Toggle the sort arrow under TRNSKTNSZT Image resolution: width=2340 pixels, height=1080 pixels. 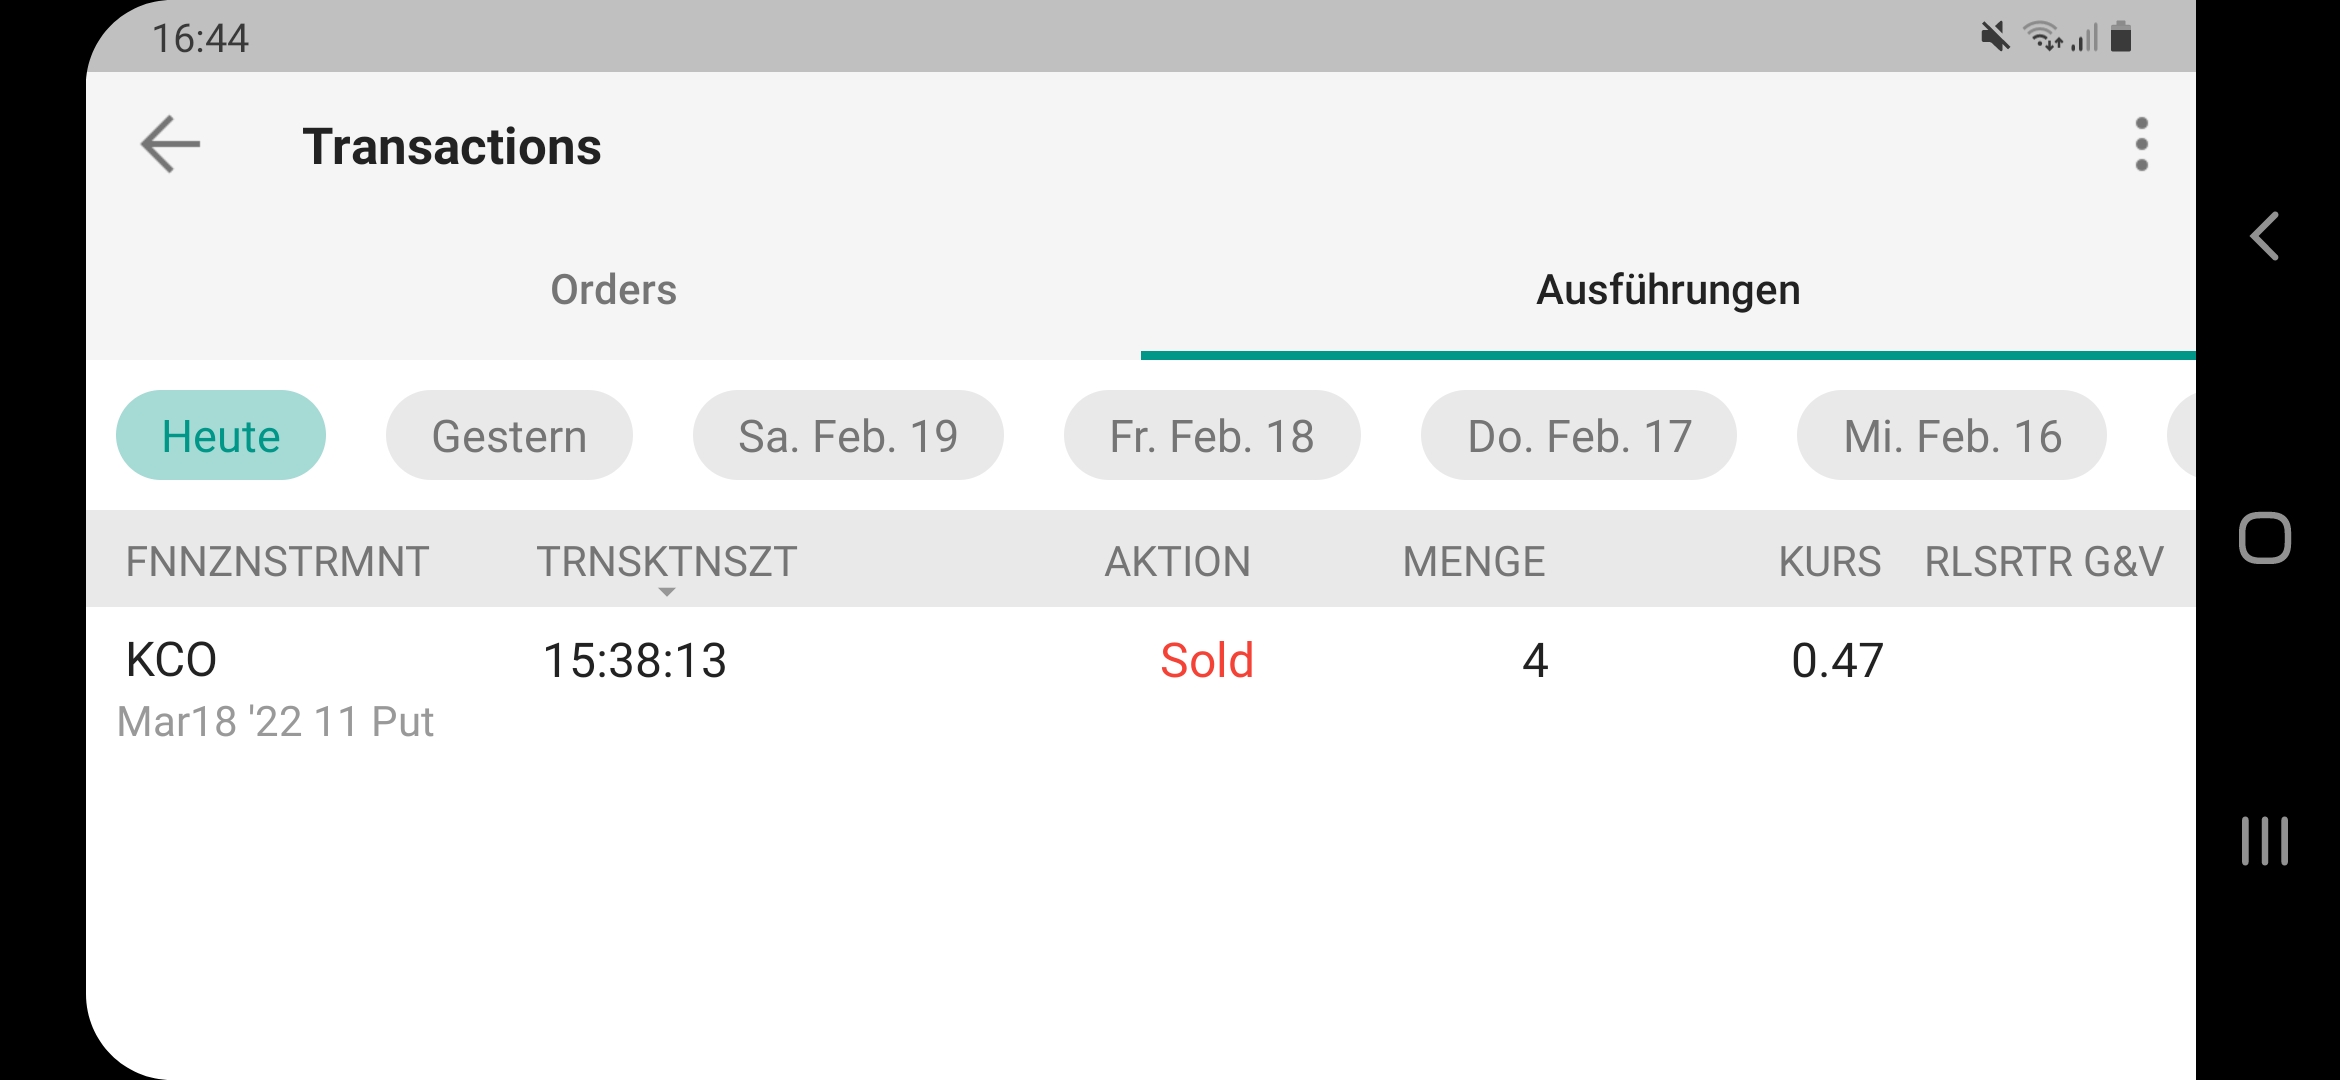pyautogui.click(x=667, y=592)
